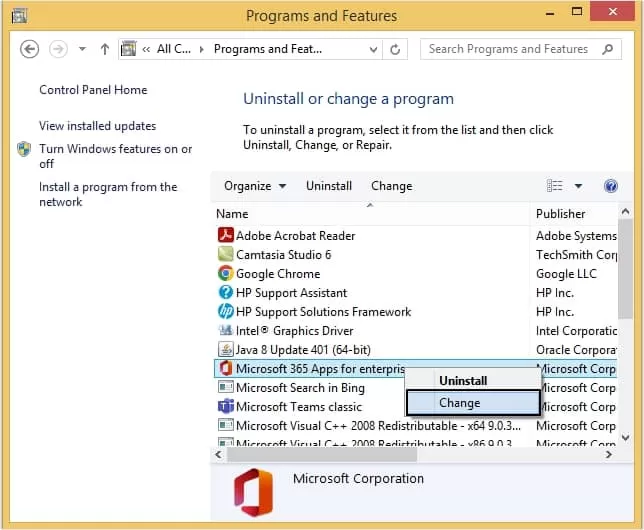Expand the more view options arrow
Viewport: 644px width, 530px height.
pos(578,187)
